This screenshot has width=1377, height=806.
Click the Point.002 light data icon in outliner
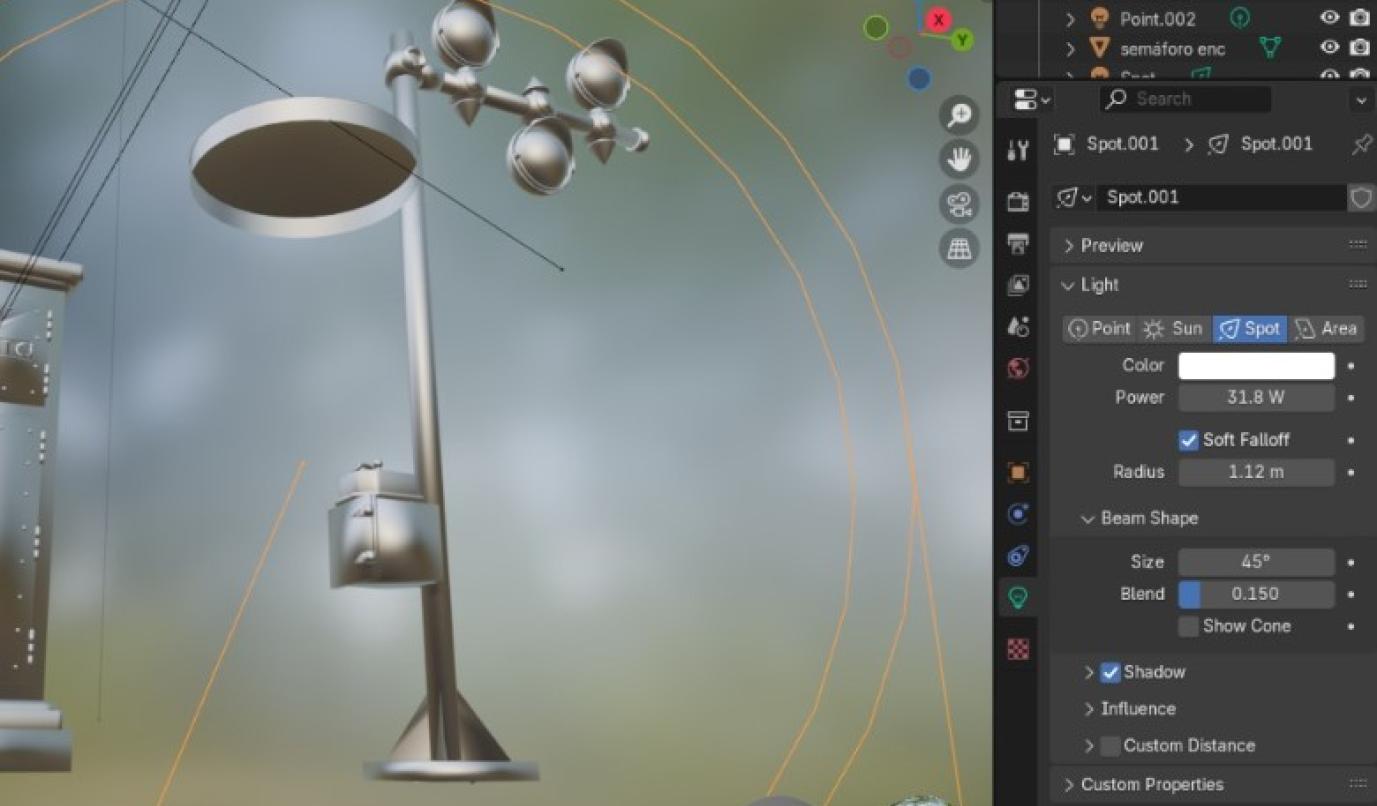(x=1240, y=17)
